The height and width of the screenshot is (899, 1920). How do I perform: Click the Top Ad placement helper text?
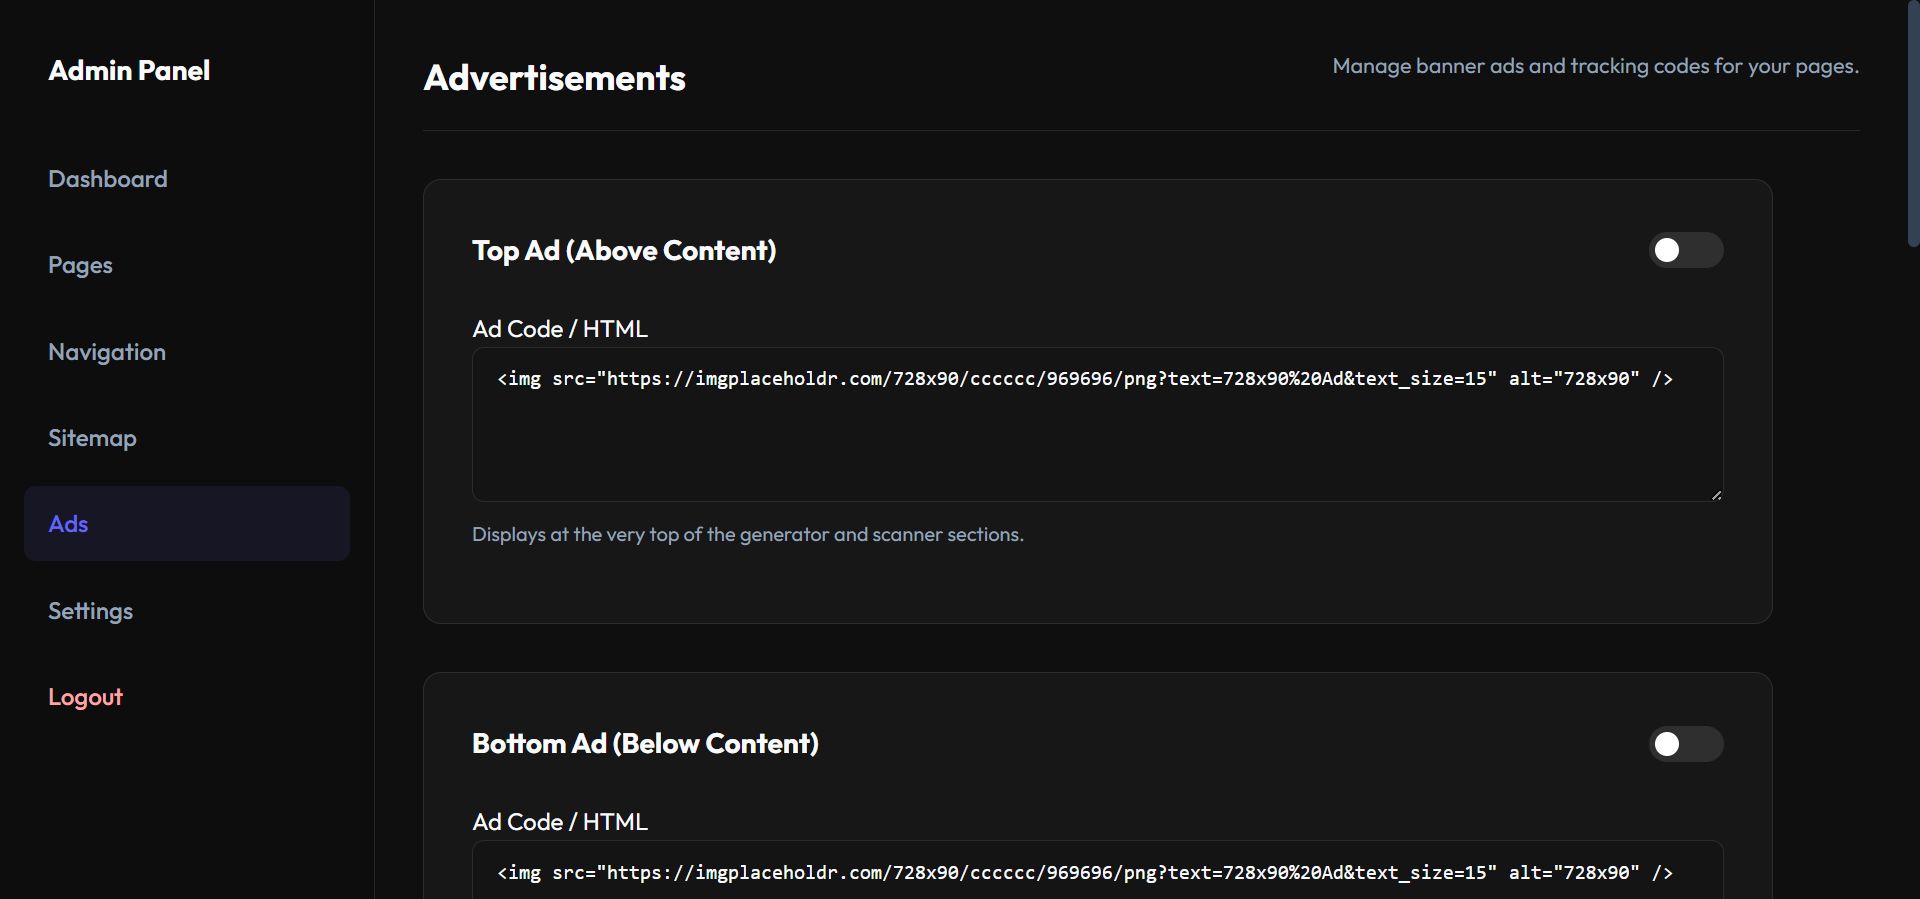[x=747, y=535]
